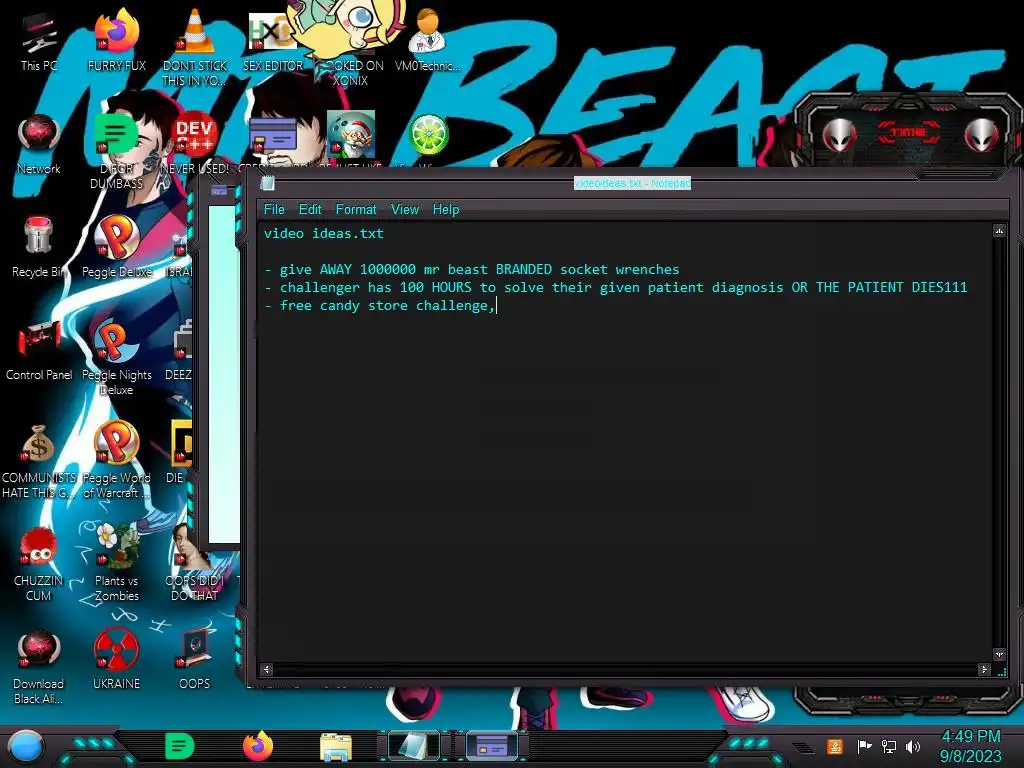Click the scroll down arrow in Notepad
This screenshot has width=1024, height=768.
[x=999, y=654]
